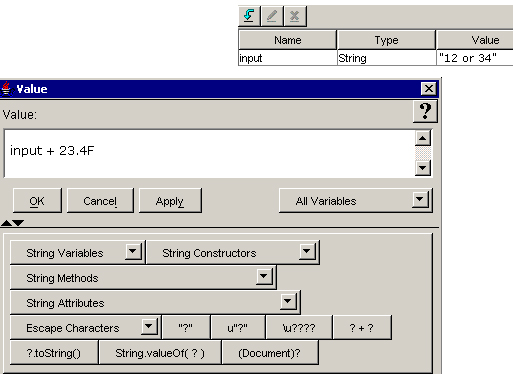Click the Java cup icon in titlebar
The width and height of the screenshot is (513, 374).
tap(6, 89)
